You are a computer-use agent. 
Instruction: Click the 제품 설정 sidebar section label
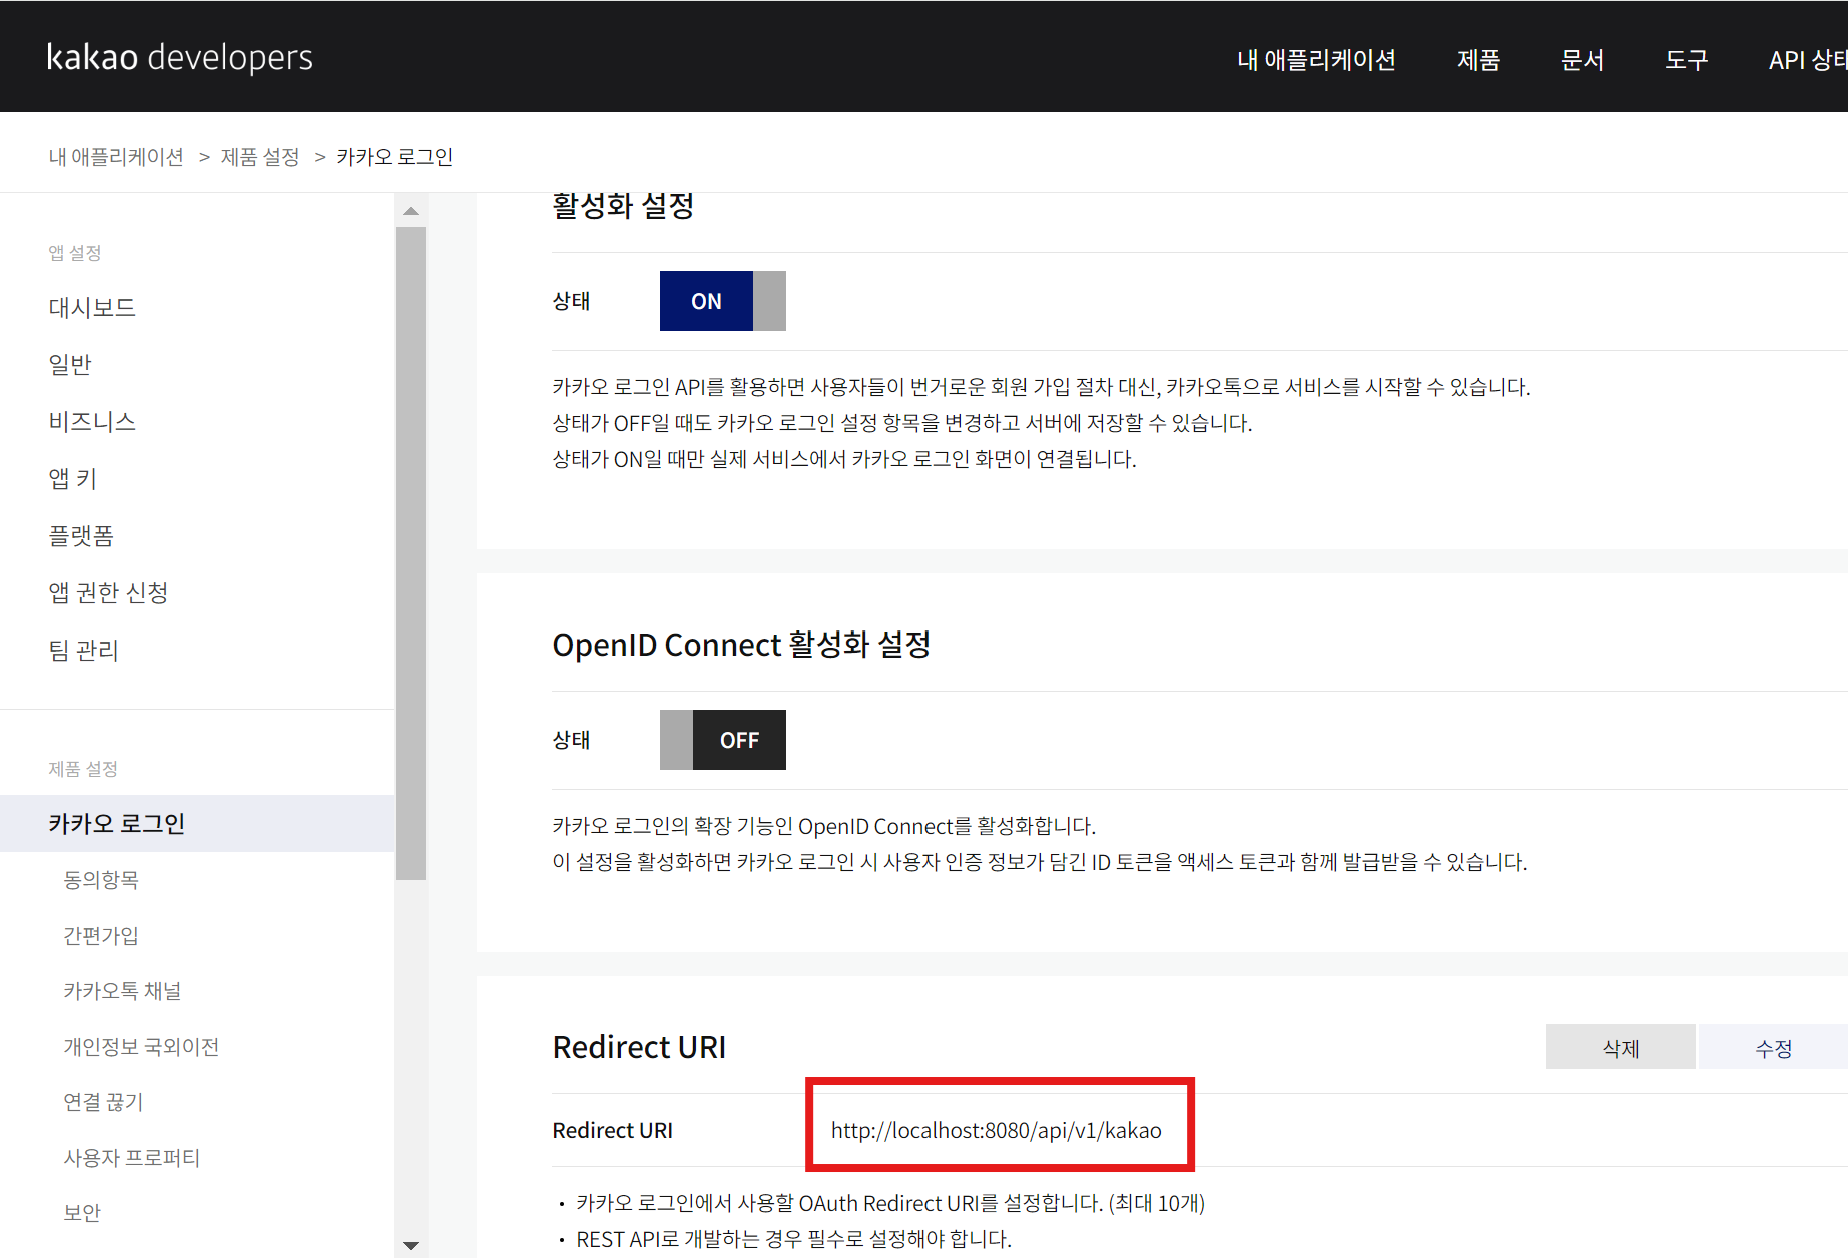pos(83,769)
